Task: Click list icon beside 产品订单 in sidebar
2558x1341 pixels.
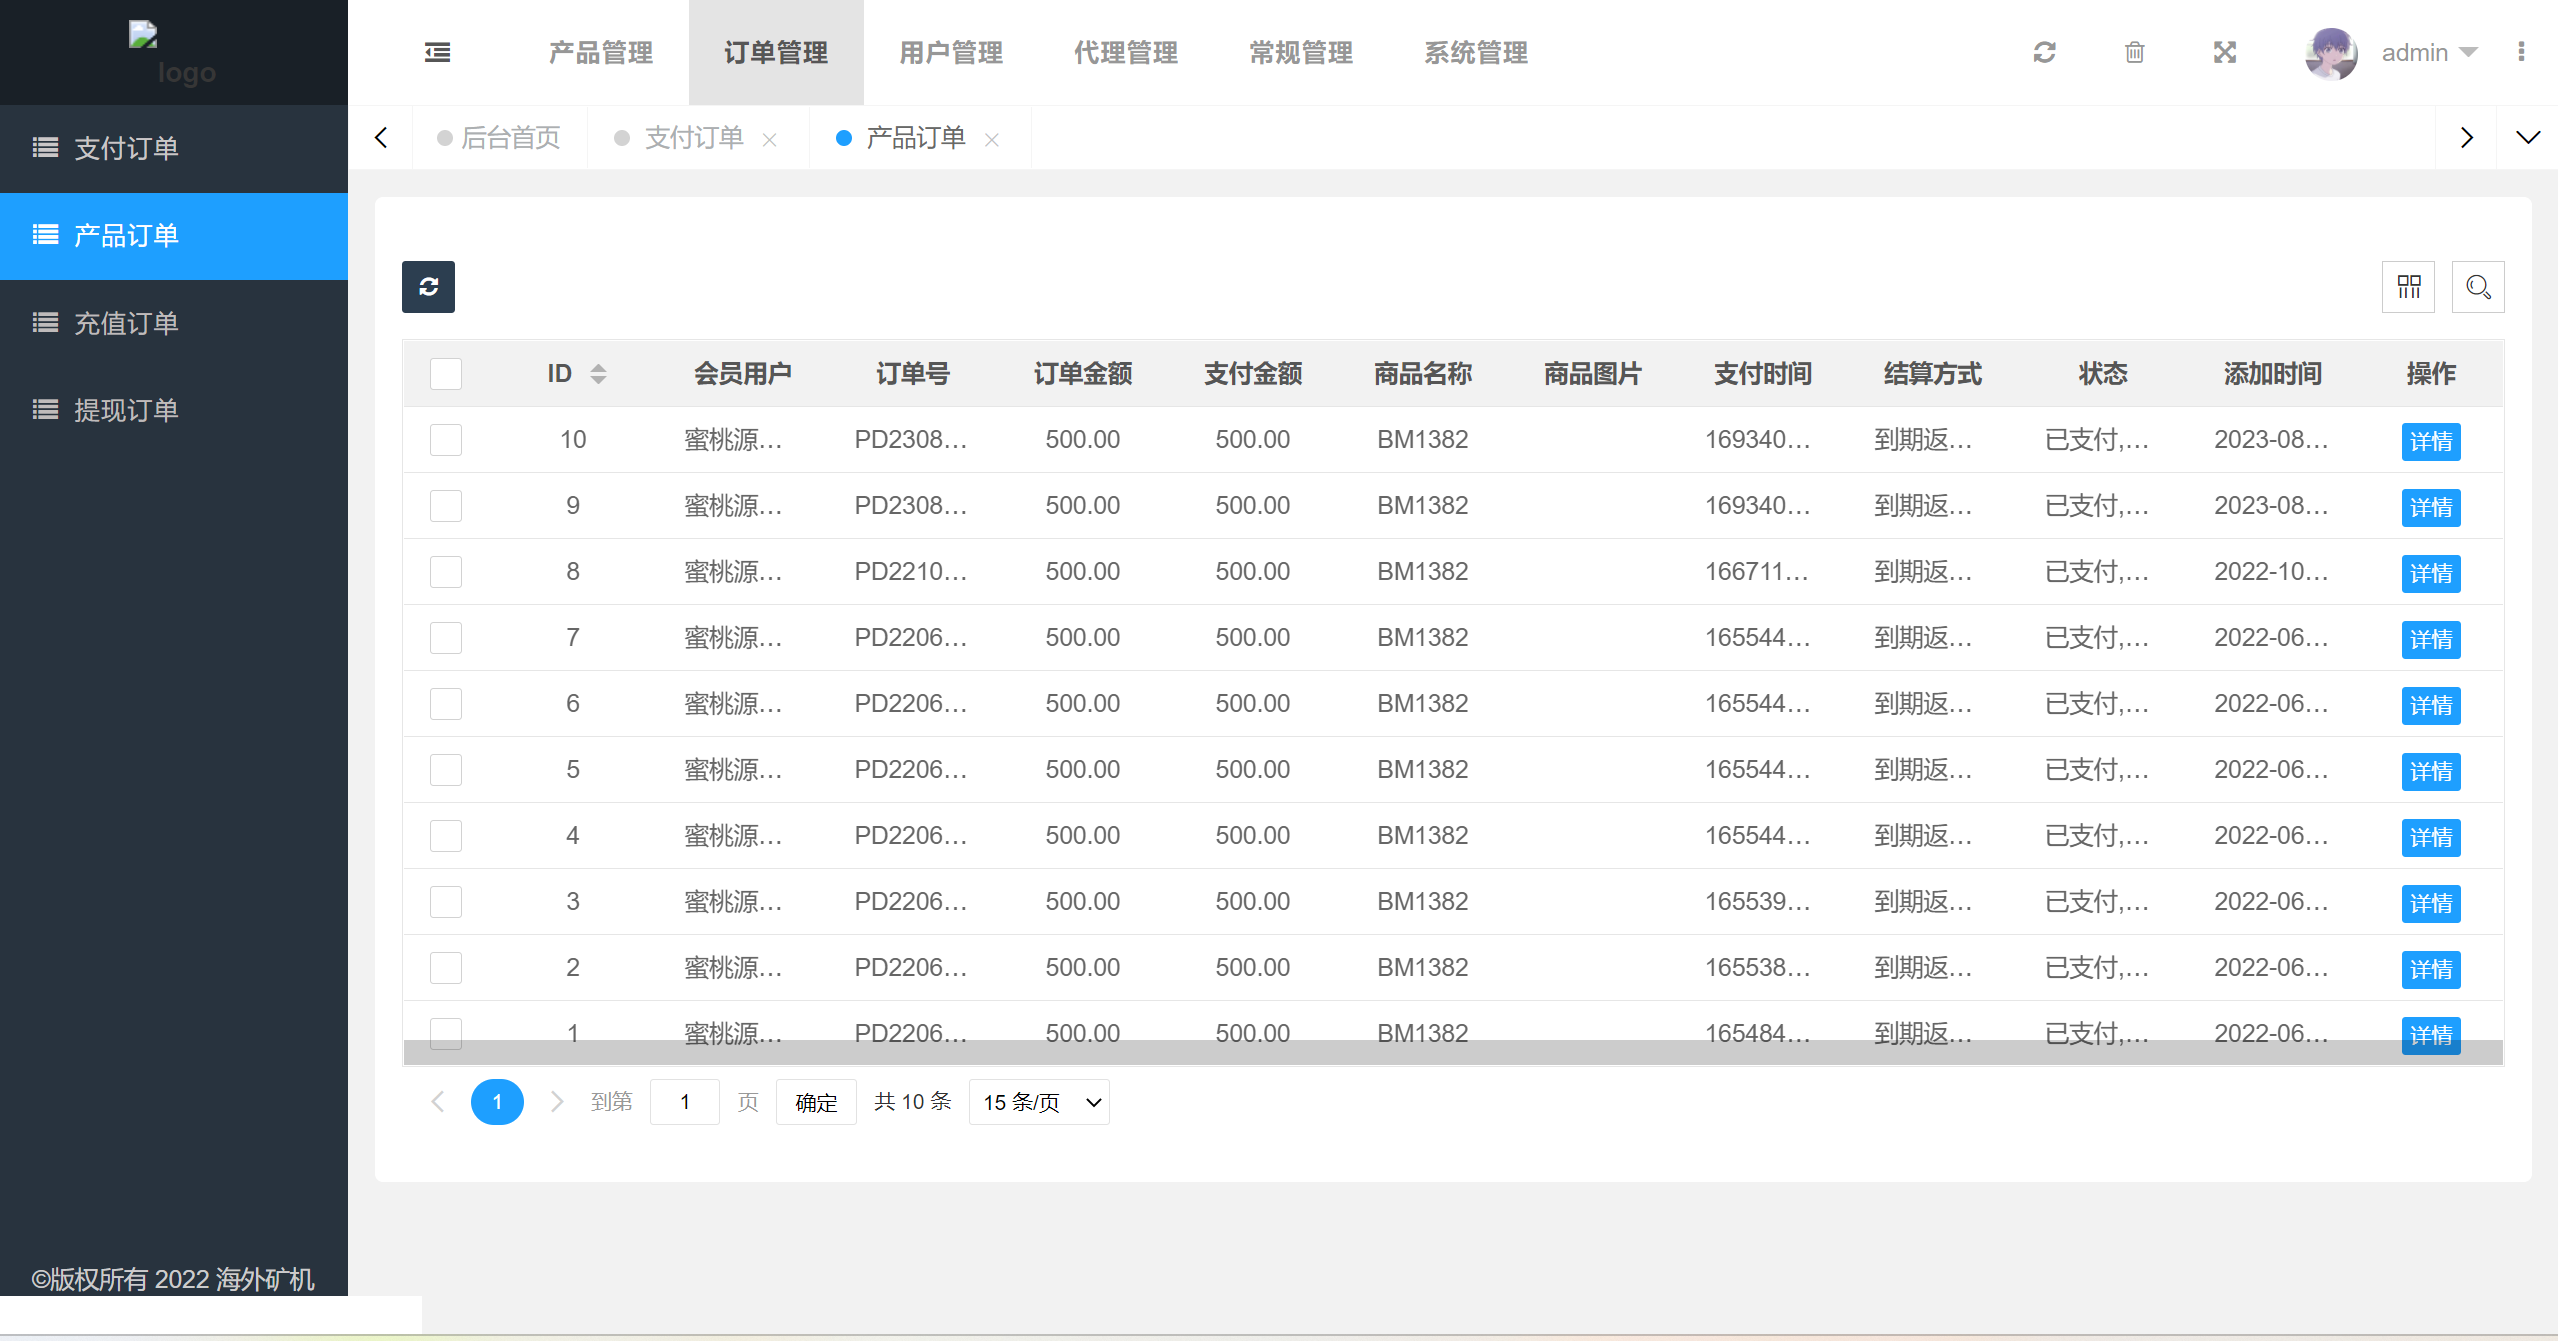Action: click(x=45, y=235)
